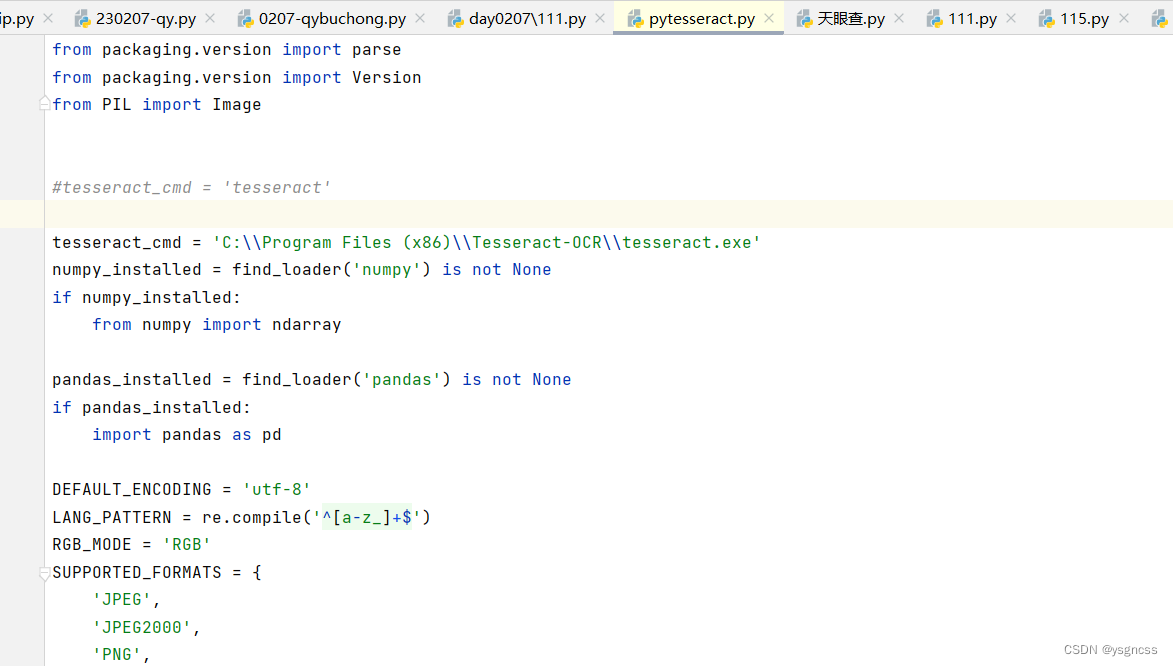Click the commented #tesseract_cmd line
This screenshot has height=666, width=1173.
point(192,187)
